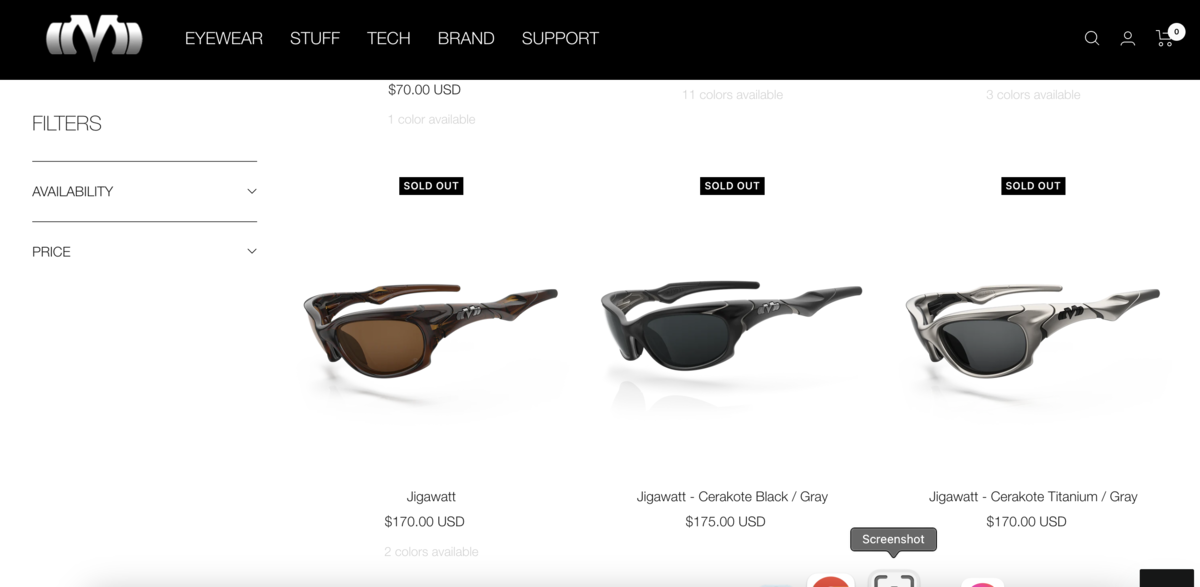The height and width of the screenshot is (587, 1200).
Task: Click the Screenshot capture dock icon
Action: click(893, 579)
